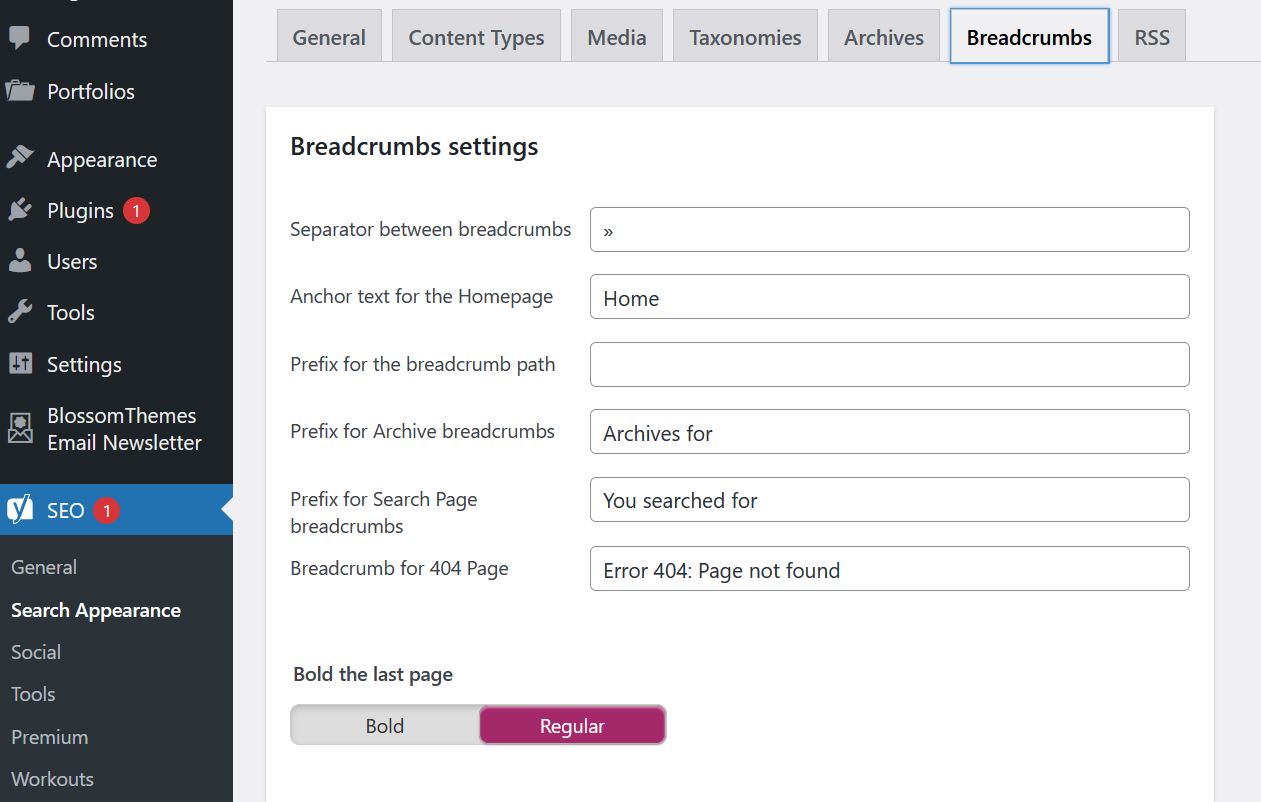The width and height of the screenshot is (1261, 802).
Task: Click the Breadcrumb for 404 Page field
Action: tap(889, 569)
